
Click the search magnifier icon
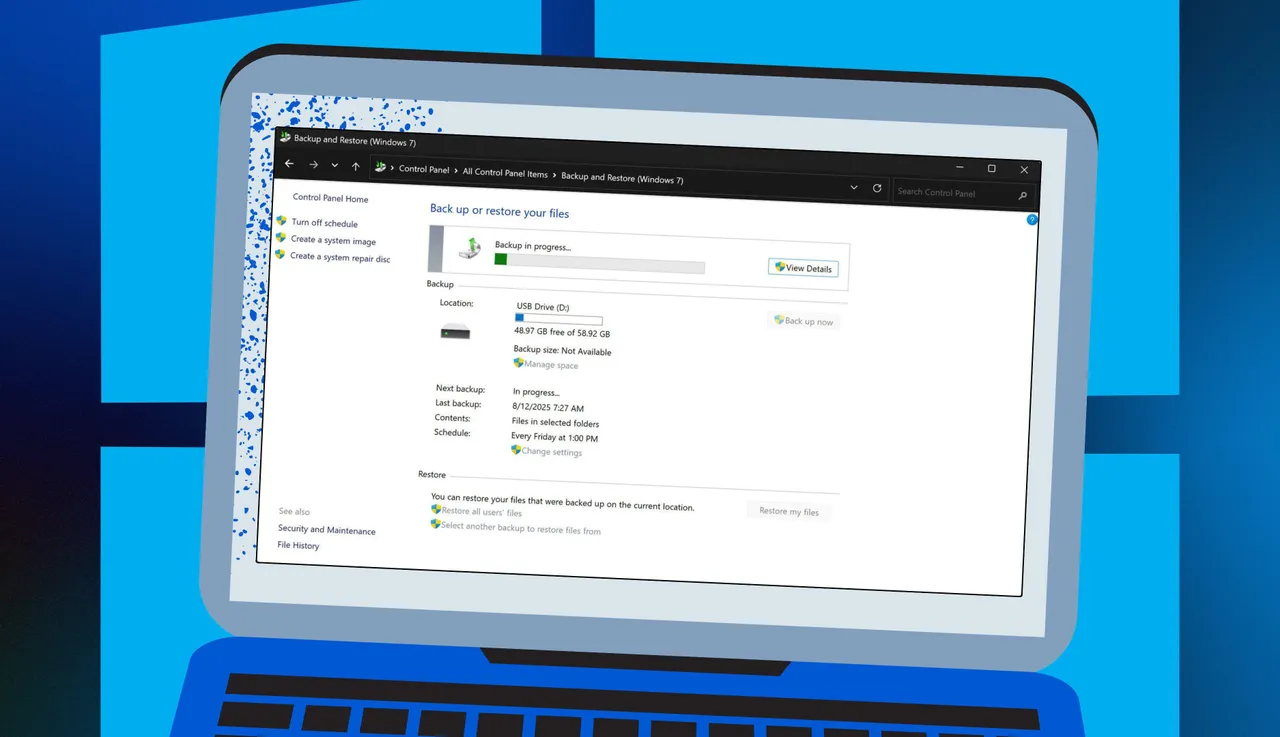(x=1022, y=196)
